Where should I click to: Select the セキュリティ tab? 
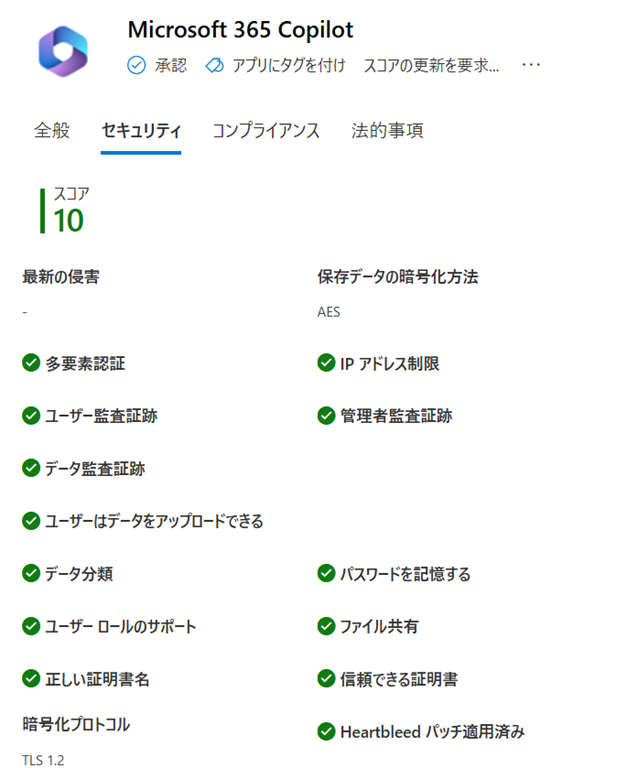pos(141,131)
